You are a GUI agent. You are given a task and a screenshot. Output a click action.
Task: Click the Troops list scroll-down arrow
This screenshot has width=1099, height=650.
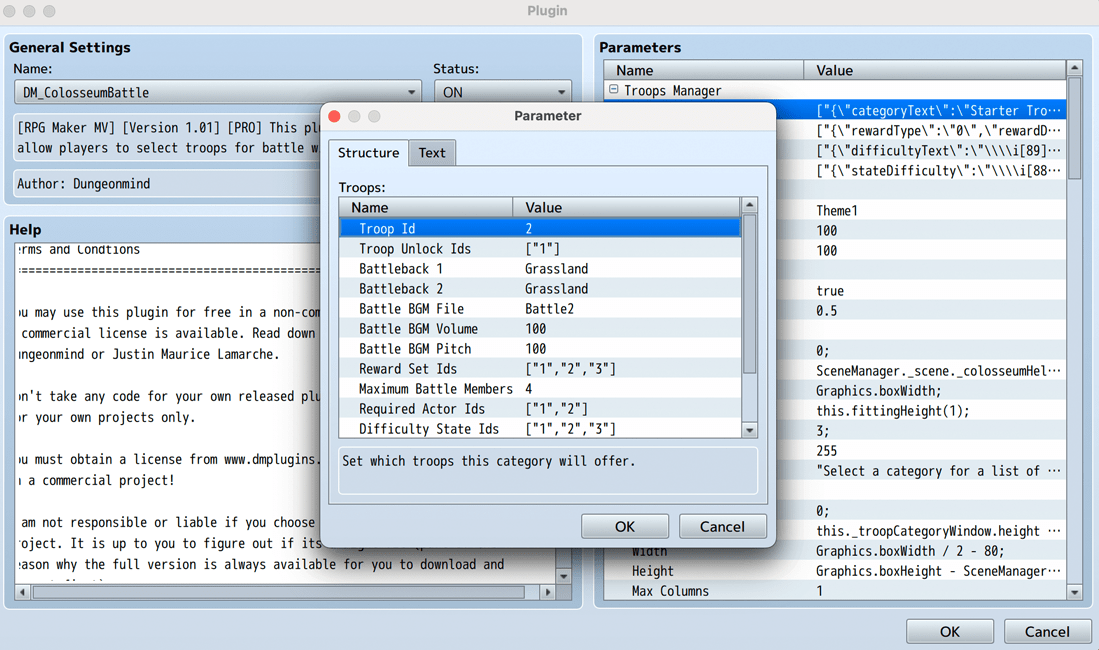749,431
